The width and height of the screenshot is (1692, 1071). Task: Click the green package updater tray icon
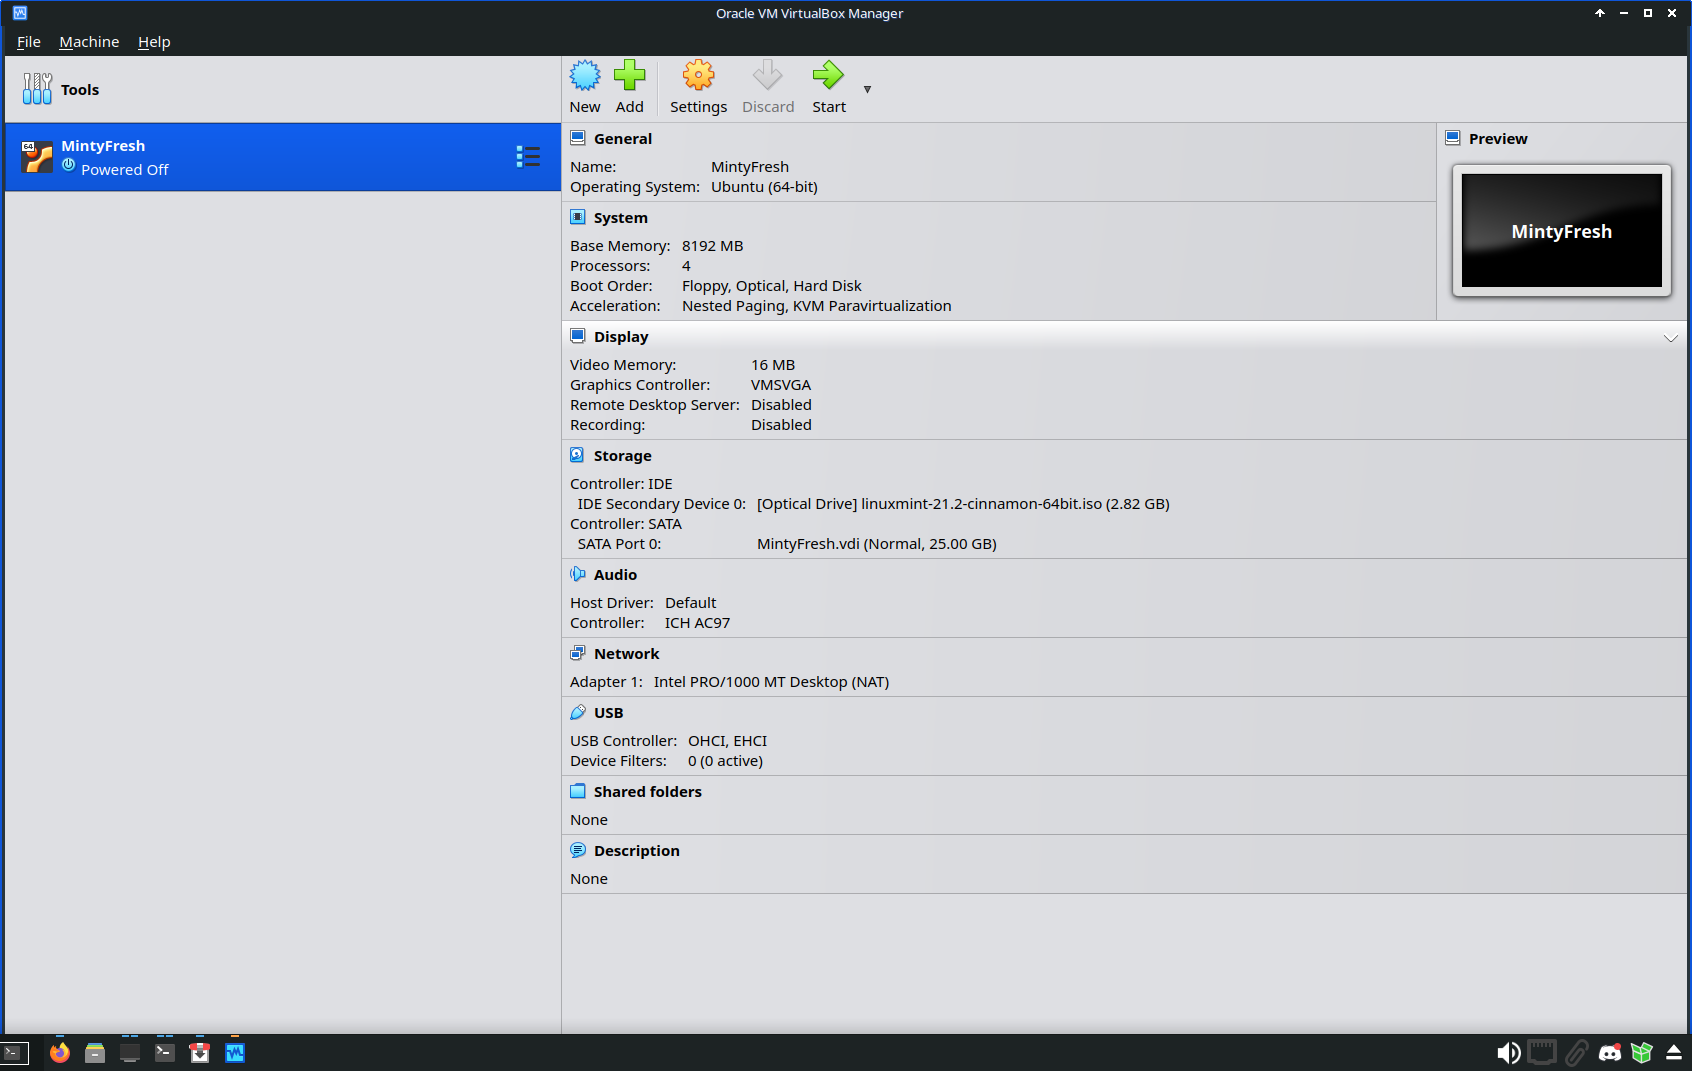[x=1642, y=1052]
